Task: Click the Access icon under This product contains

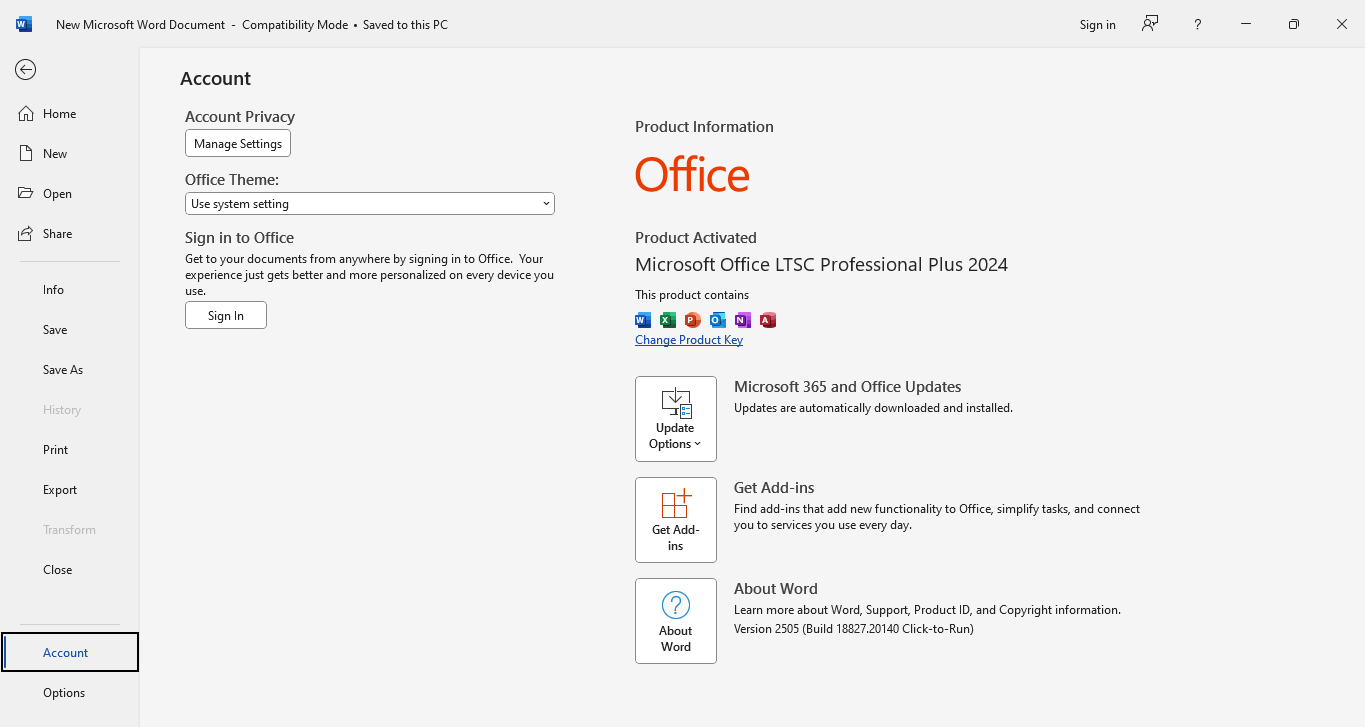Action: click(768, 320)
